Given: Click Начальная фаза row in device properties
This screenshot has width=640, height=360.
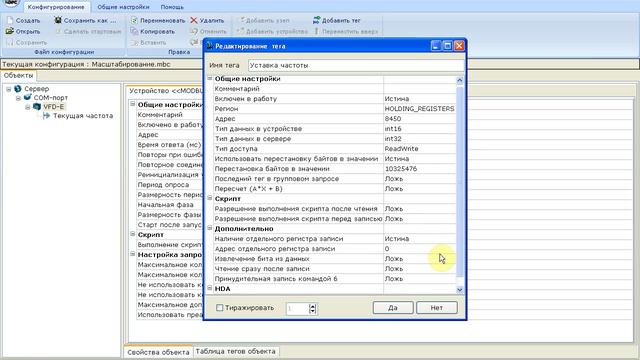Looking at the screenshot, I should pyautogui.click(x=169, y=204).
